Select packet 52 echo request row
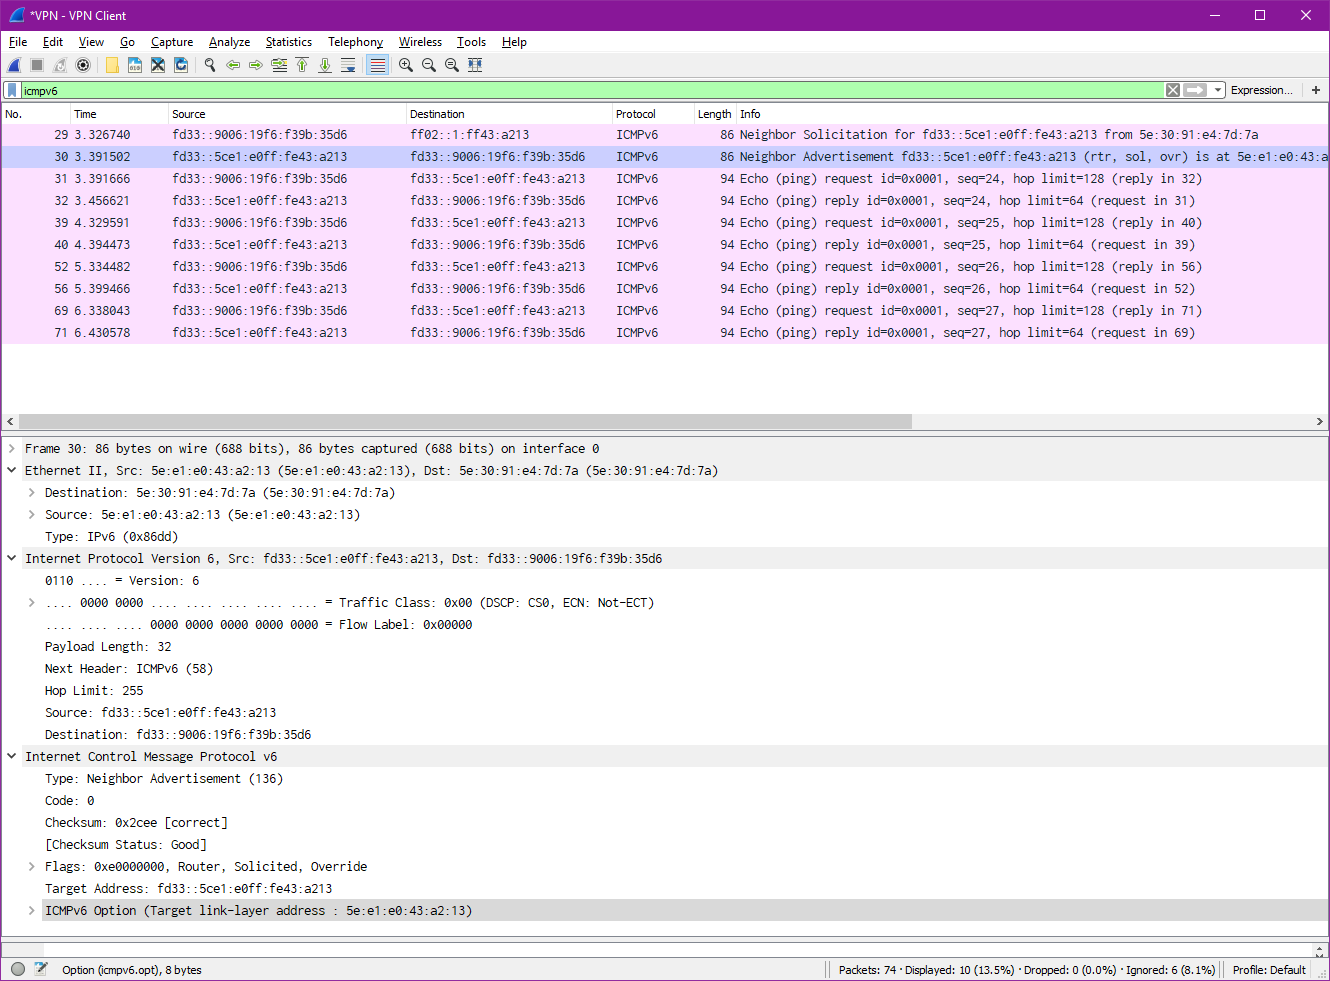The height and width of the screenshot is (981, 1330). coord(665,267)
